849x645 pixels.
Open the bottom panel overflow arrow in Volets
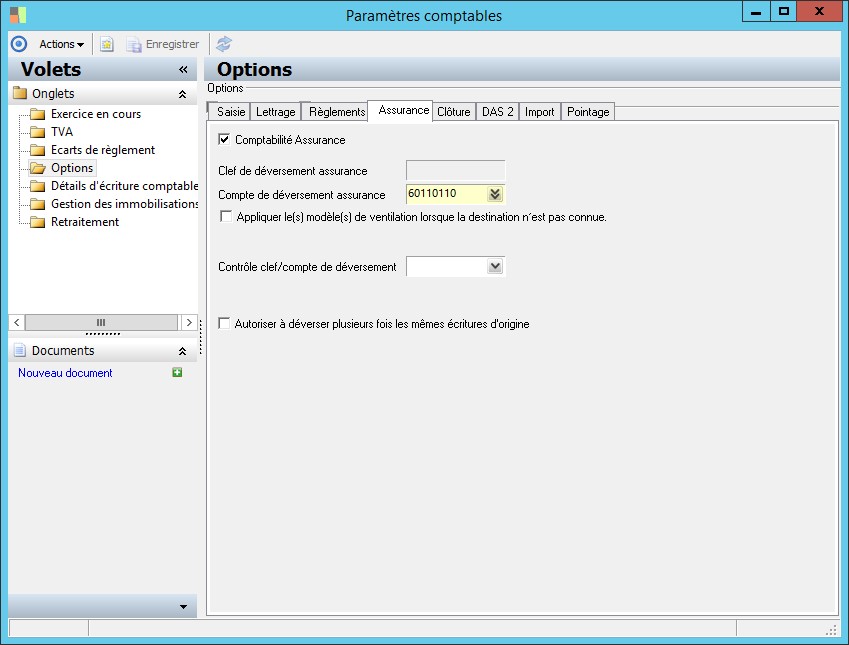(183, 607)
